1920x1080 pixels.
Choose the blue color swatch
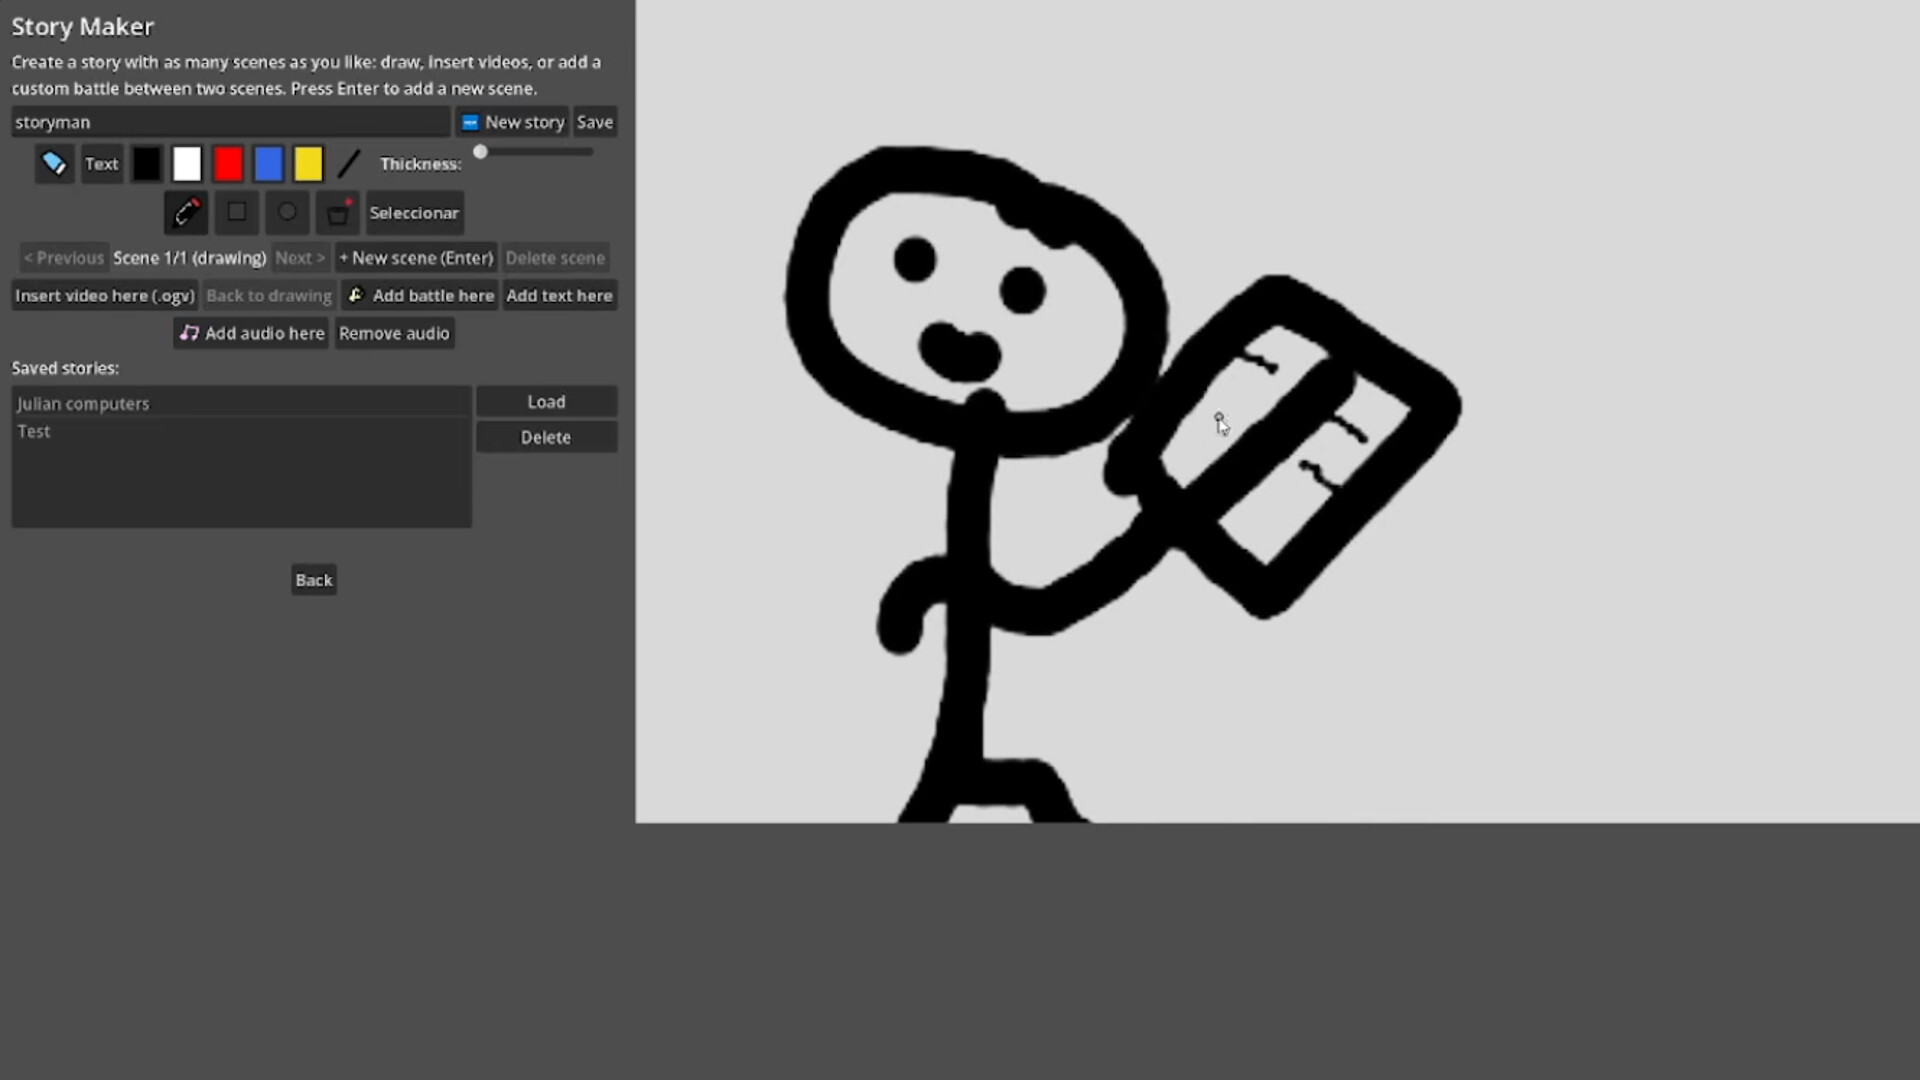[268, 164]
